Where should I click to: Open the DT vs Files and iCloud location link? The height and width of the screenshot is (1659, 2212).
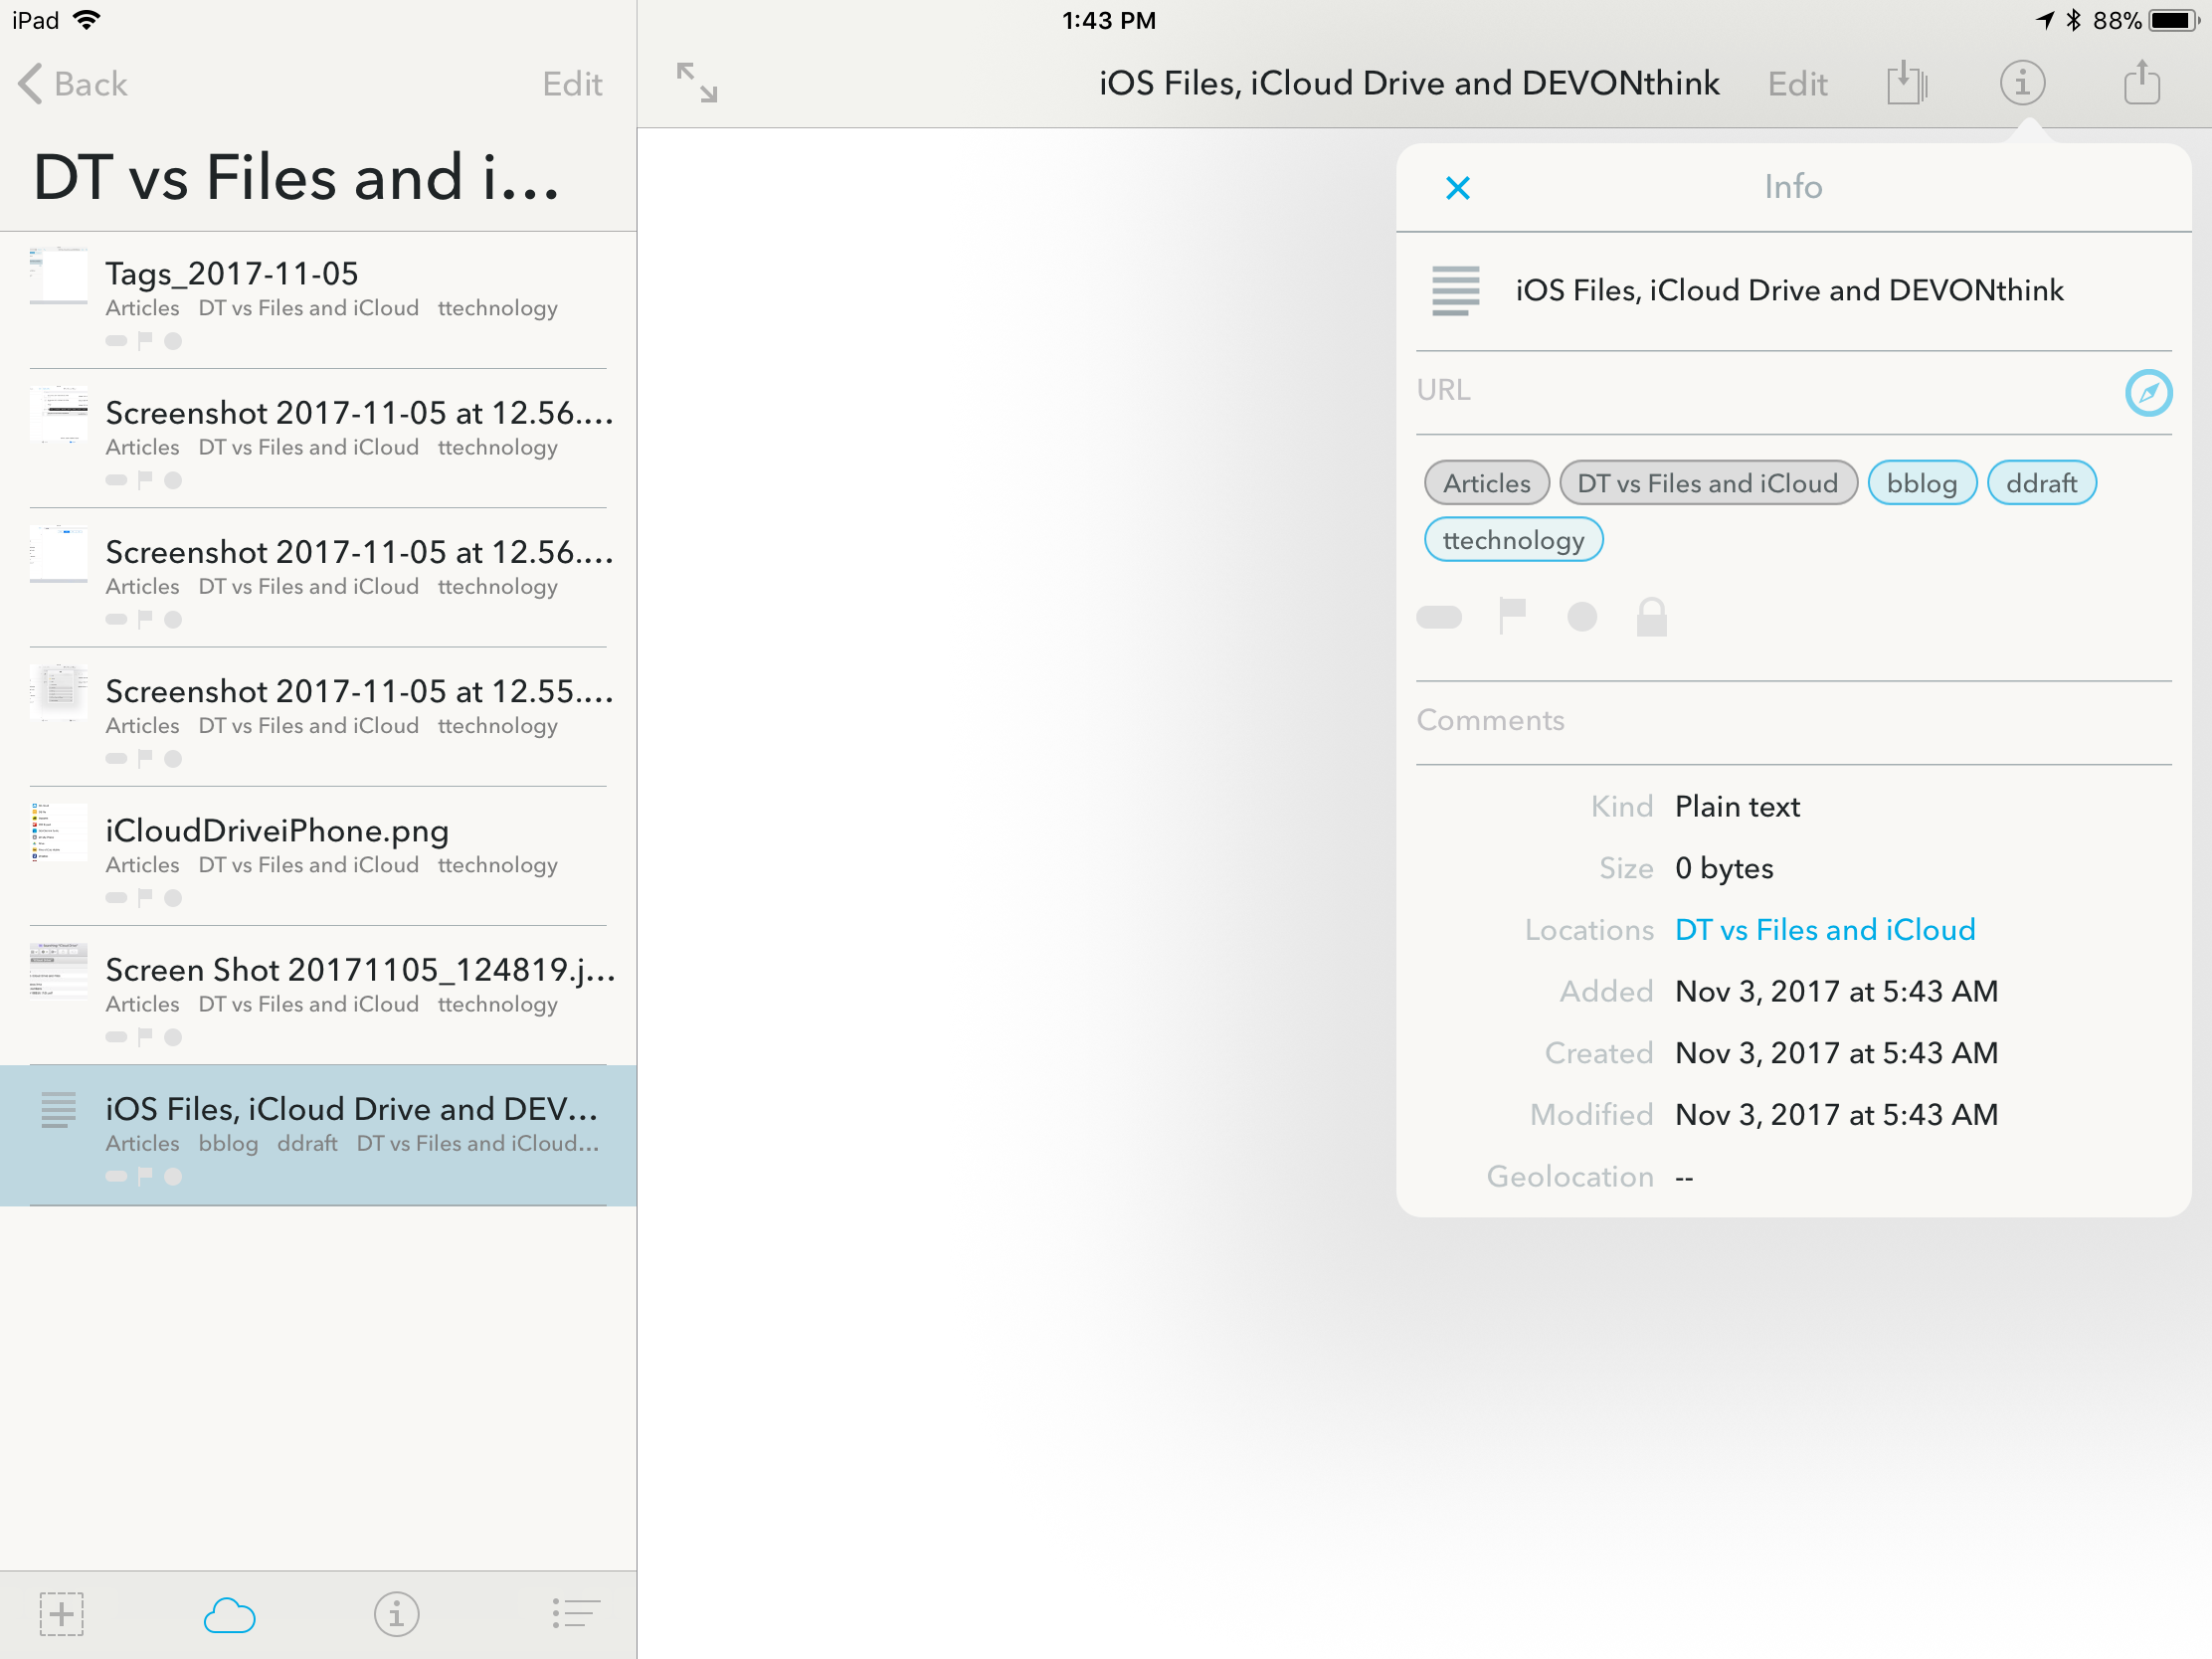pos(1825,930)
